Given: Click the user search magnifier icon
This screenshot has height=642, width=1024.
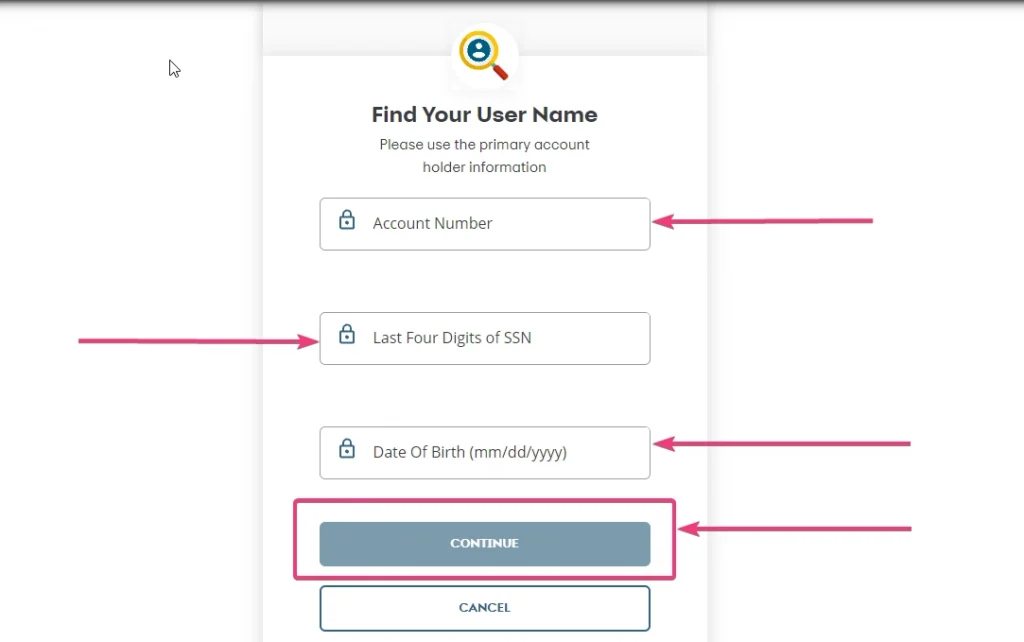Looking at the screenshot, I should coord(484,56).
